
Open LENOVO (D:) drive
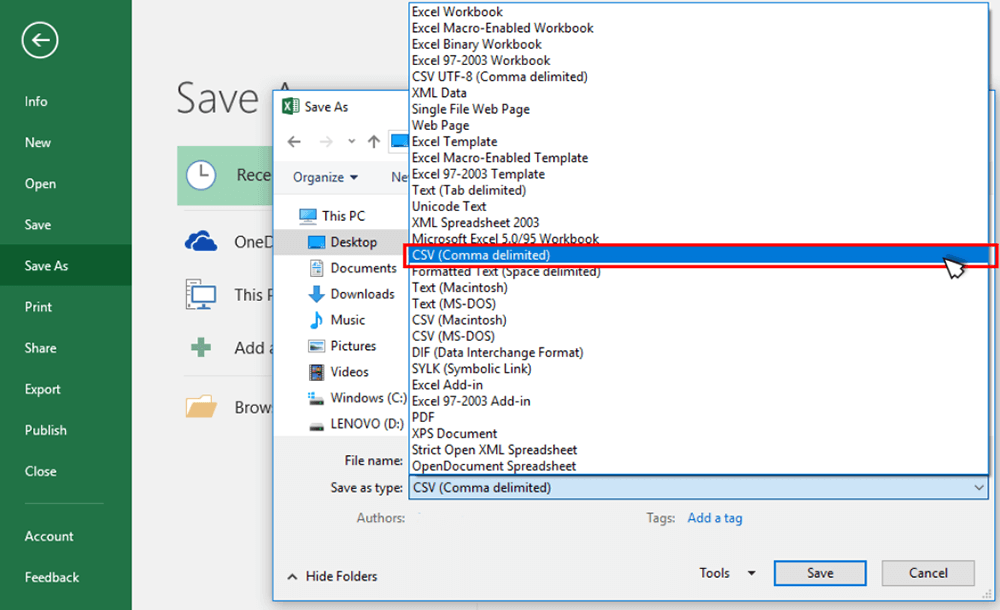pyautogui.click(x=368, y=424)
